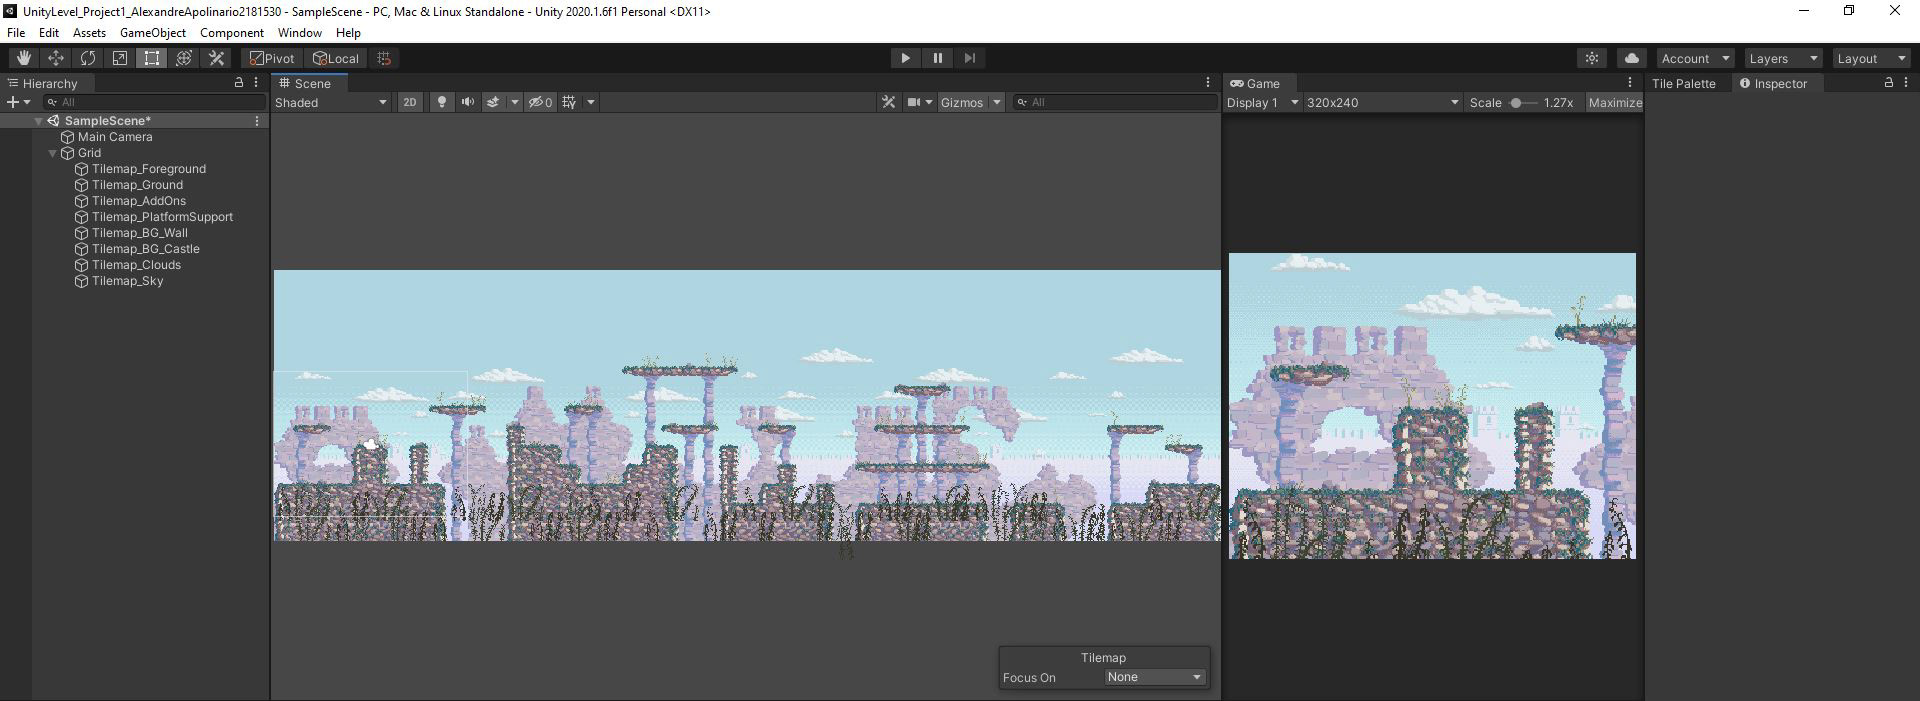The height and width of the screenshot is (701, 1920).
Task: Toggle scene effects like skybox
Action: 493,102
